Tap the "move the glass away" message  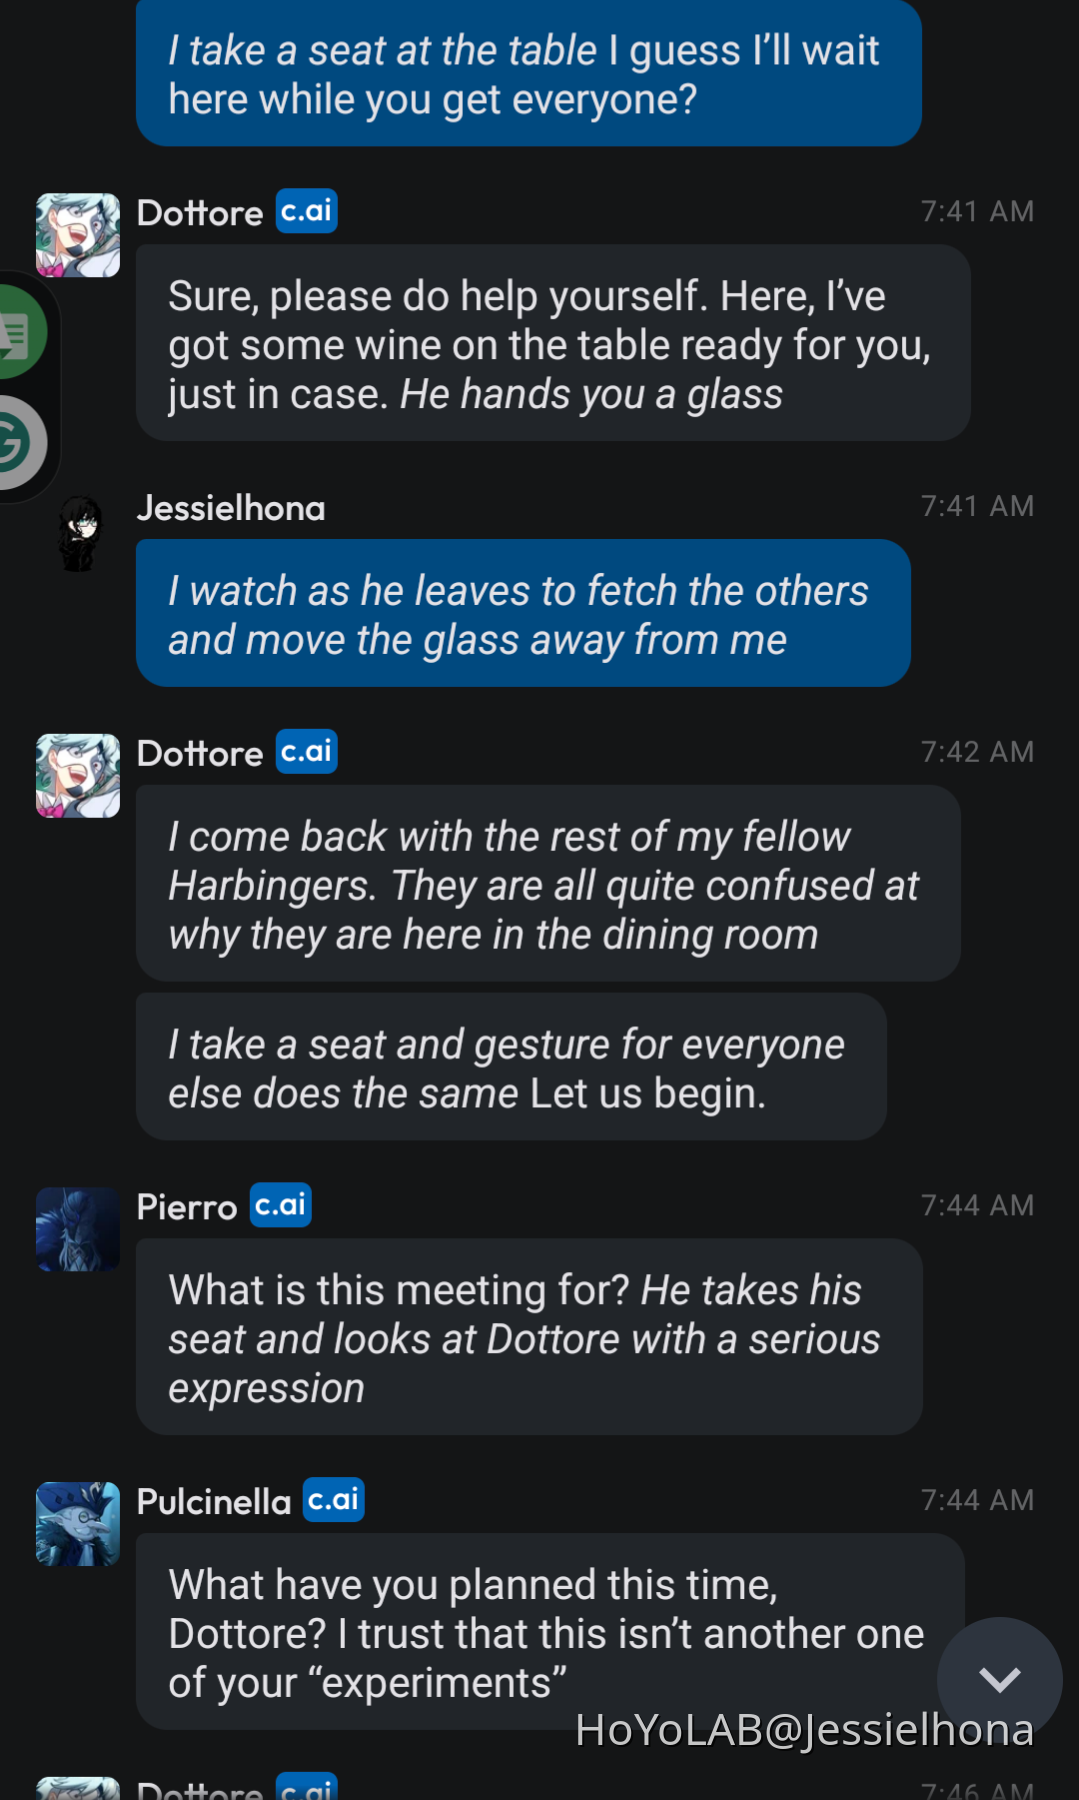click(x=523, y=614)
